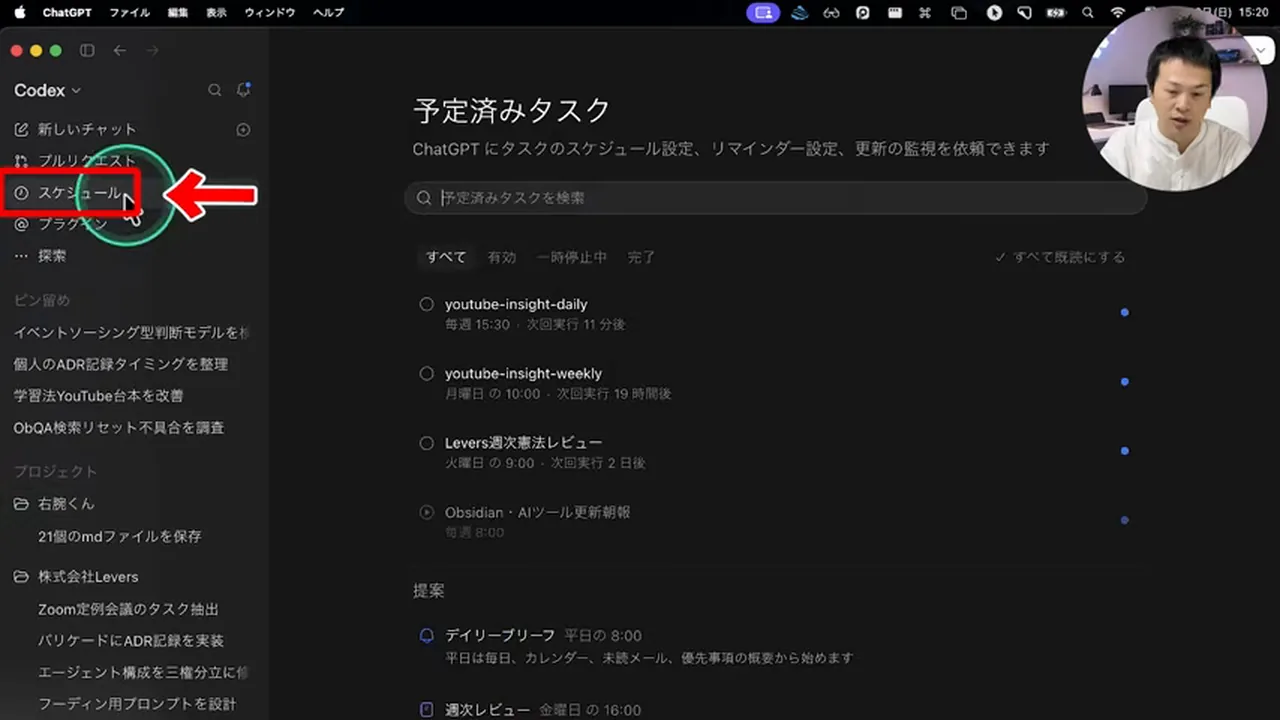Open the ファイル menu

(x=129, y=13)
